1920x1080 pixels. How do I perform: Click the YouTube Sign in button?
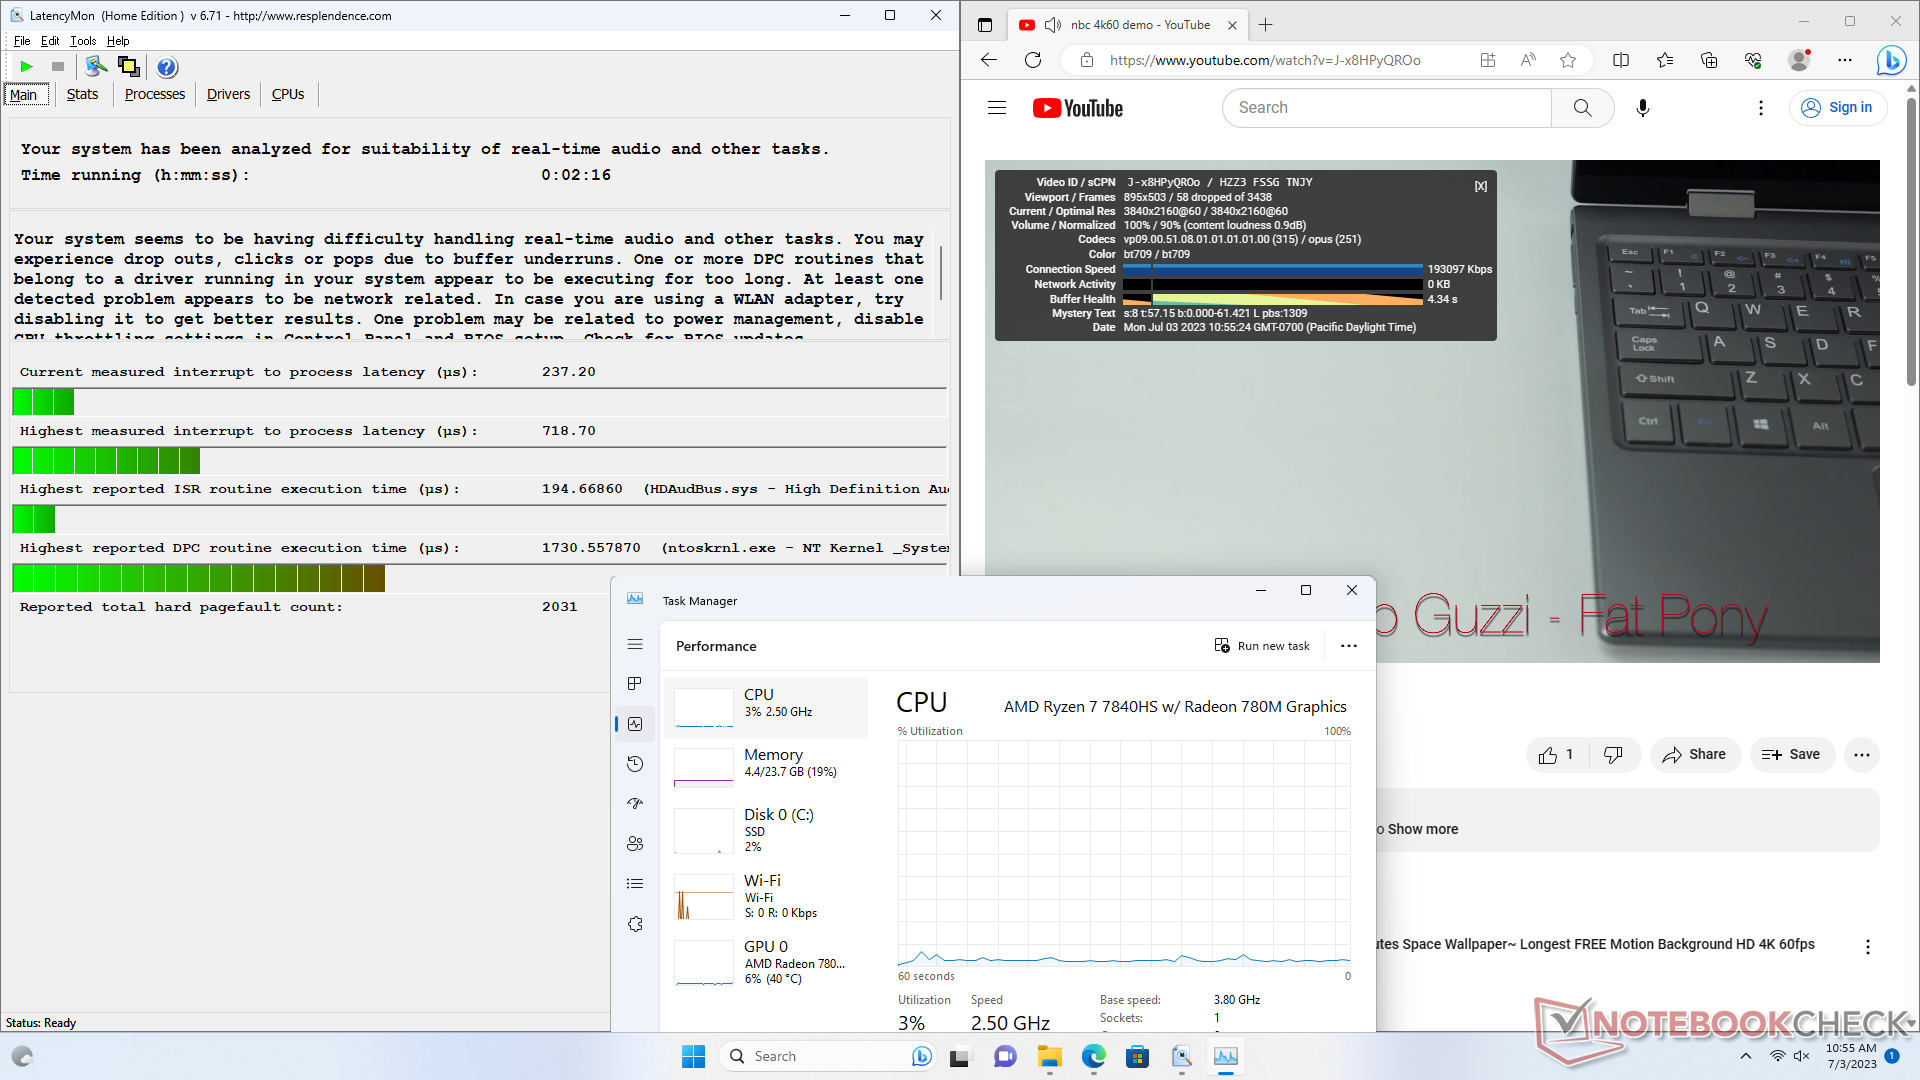(x=1837, y=108)
